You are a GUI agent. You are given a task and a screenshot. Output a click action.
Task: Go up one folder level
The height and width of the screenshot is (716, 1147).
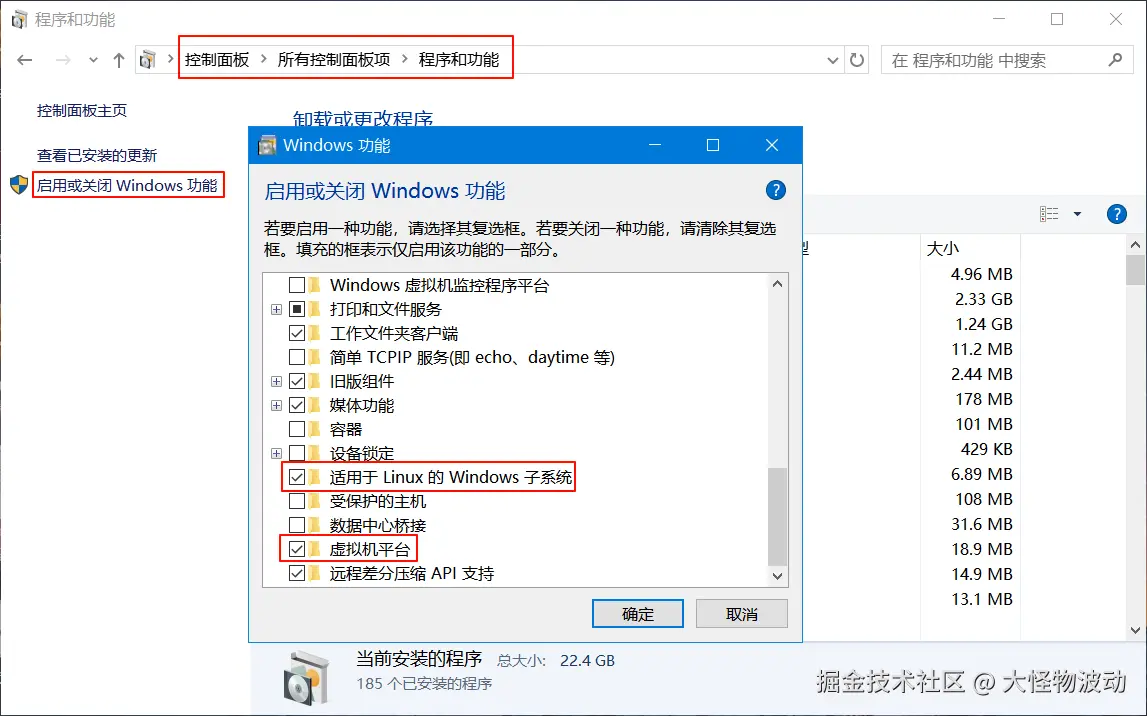click(x=119, y=60)
